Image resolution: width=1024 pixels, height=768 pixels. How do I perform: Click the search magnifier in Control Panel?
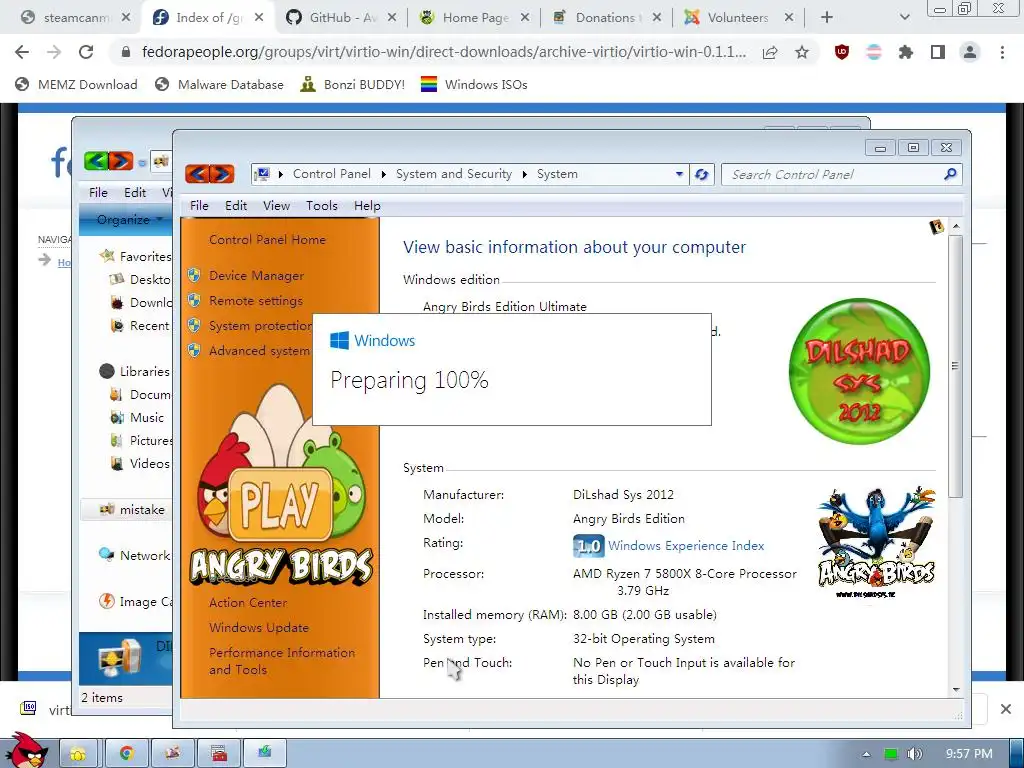click(950, 174)
